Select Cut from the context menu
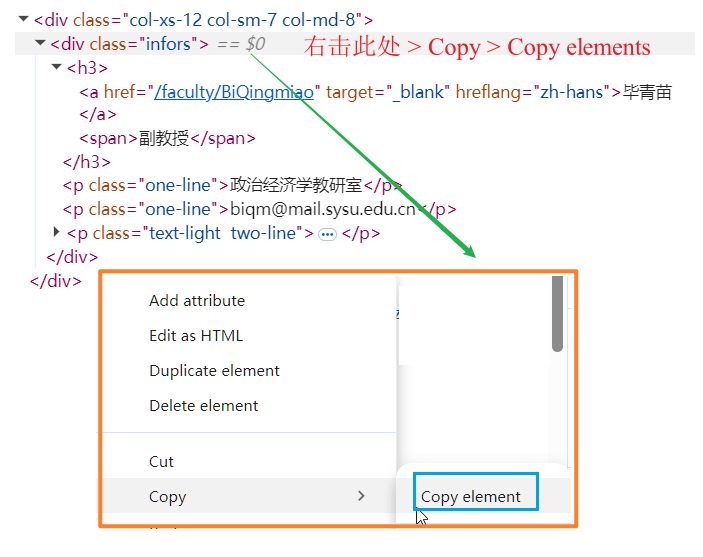The height and width of the screenshot is (557, 703). click(x=161, y=461)
